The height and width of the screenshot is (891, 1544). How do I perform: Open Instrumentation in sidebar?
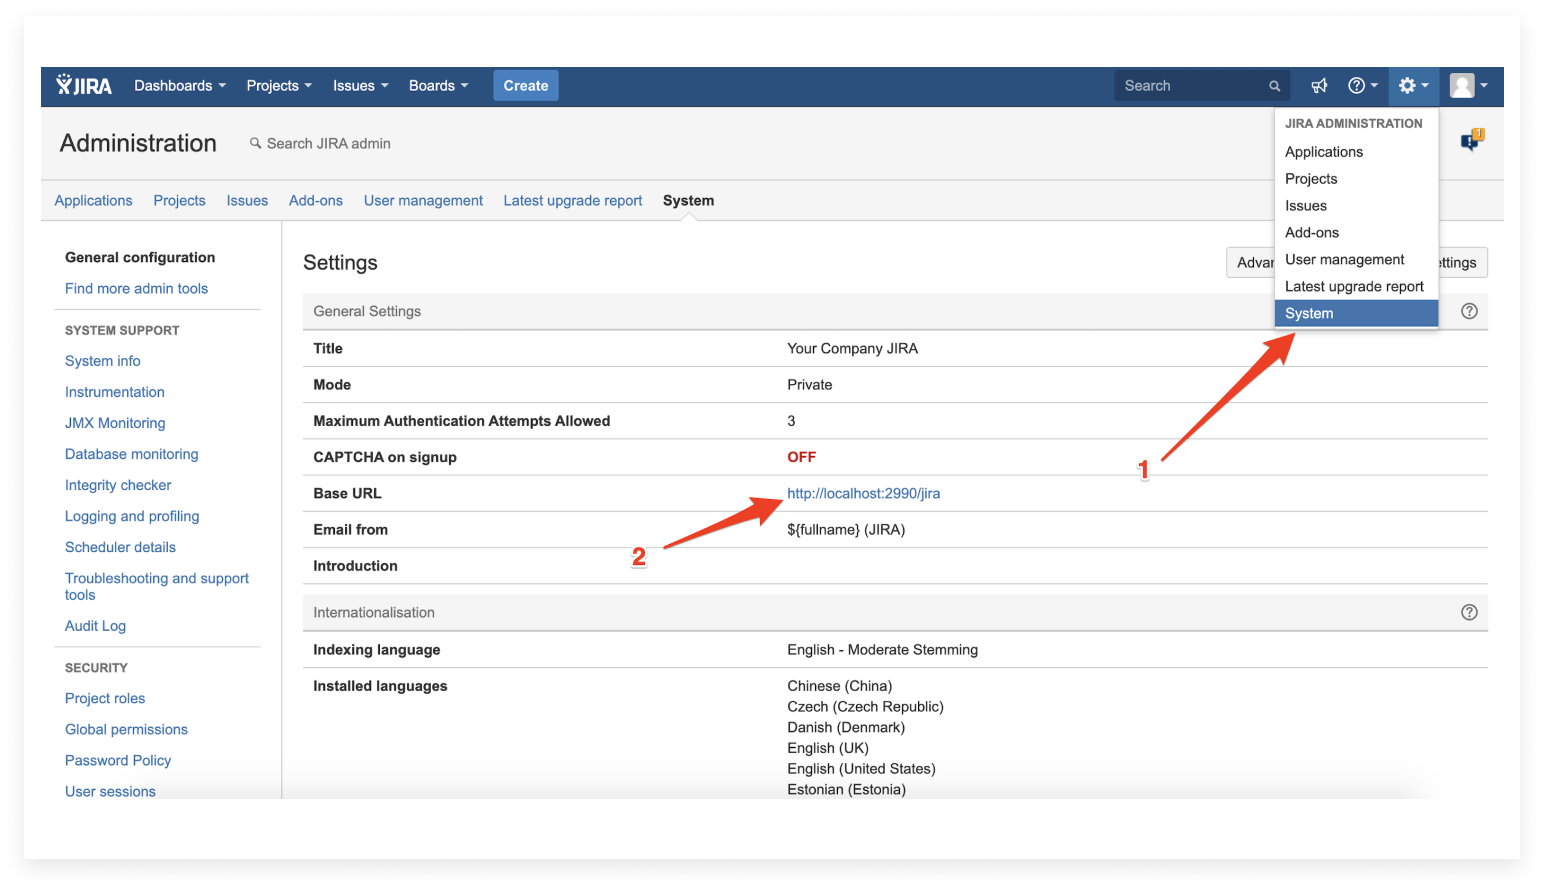click(114, 392)
